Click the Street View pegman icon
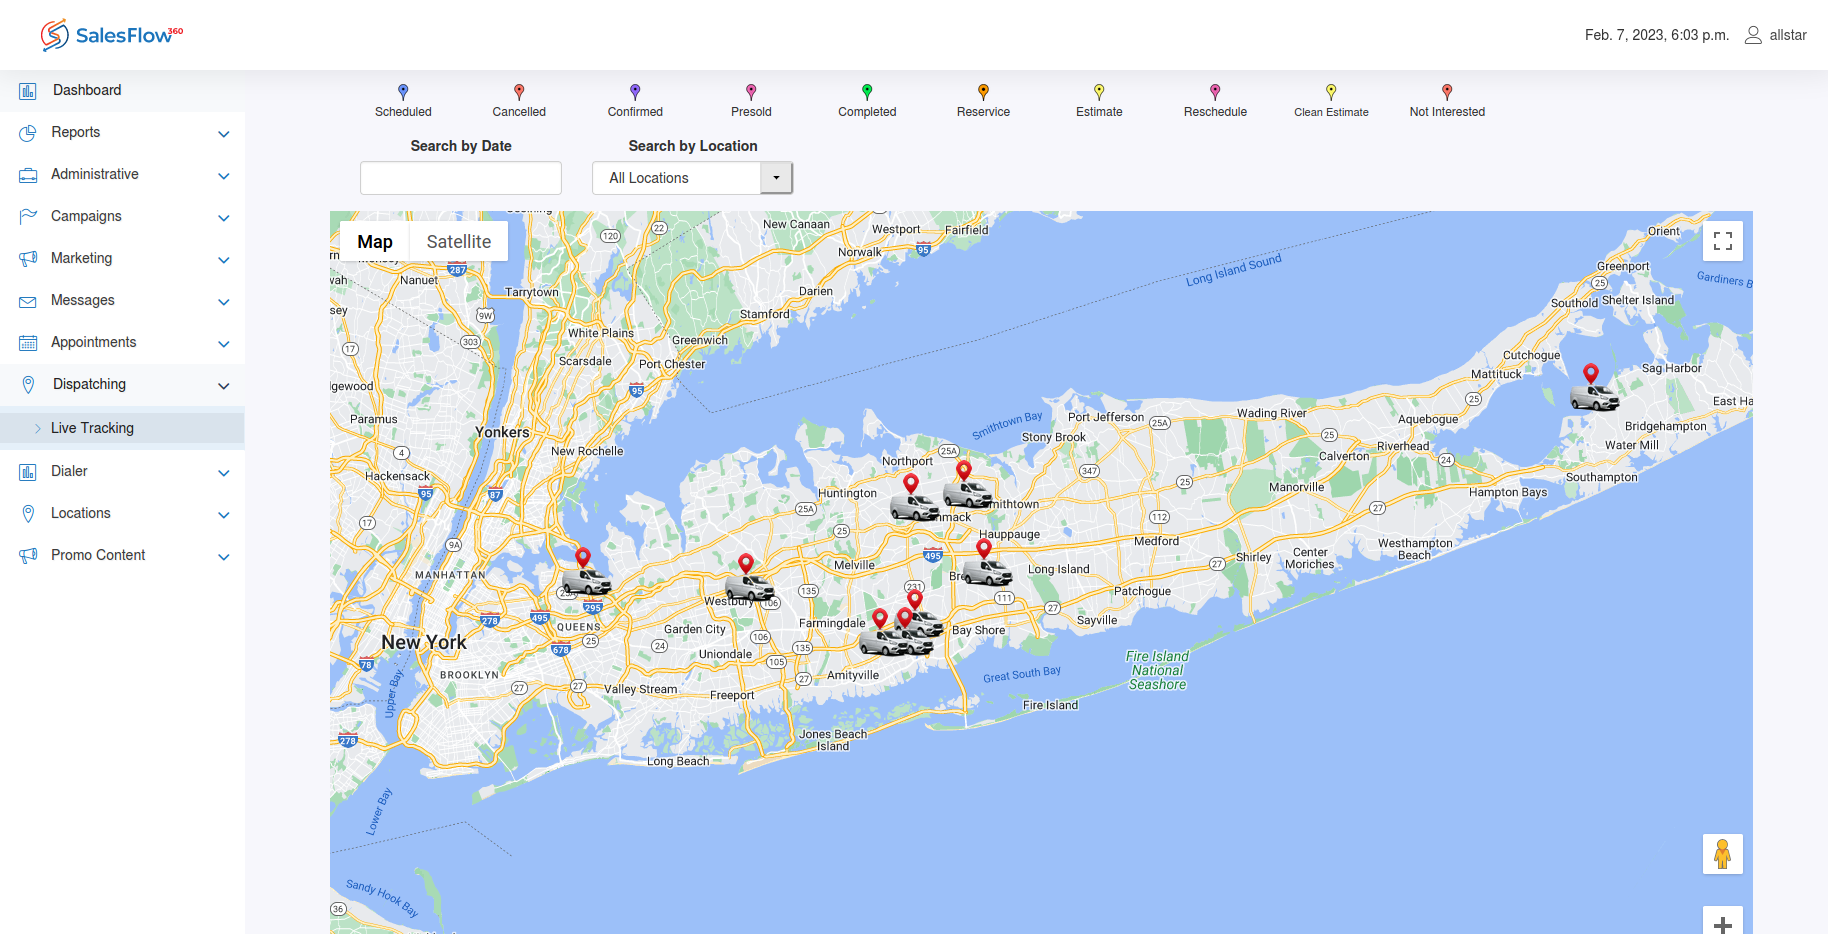This screenshot has width=1828, height=934. coord(1722,854)
